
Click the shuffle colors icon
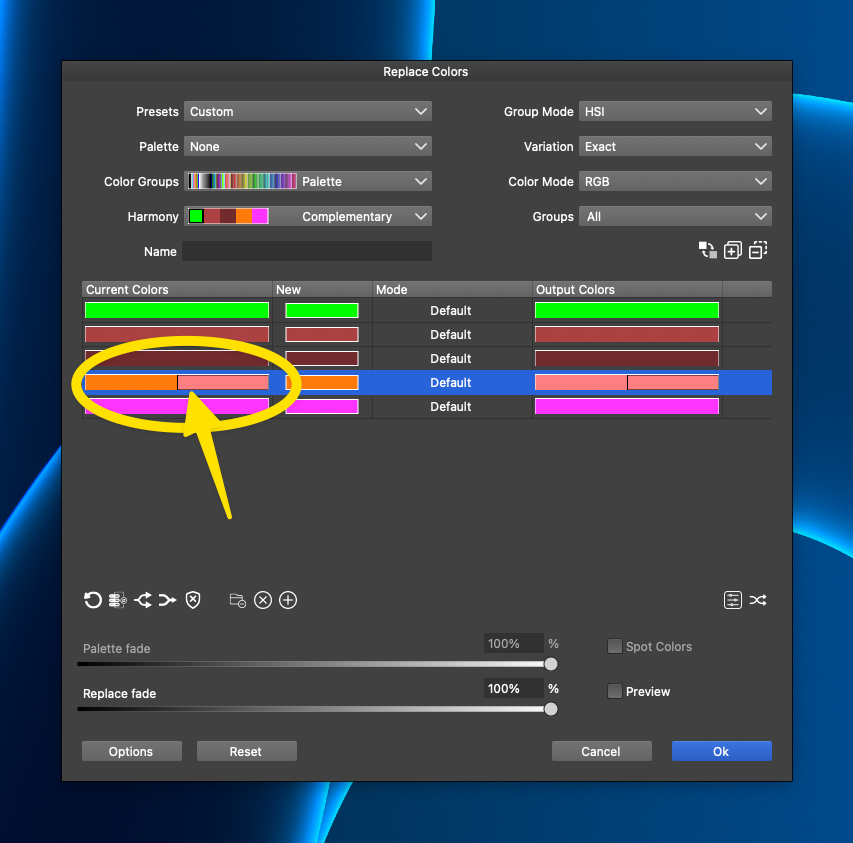coord(759,600)
